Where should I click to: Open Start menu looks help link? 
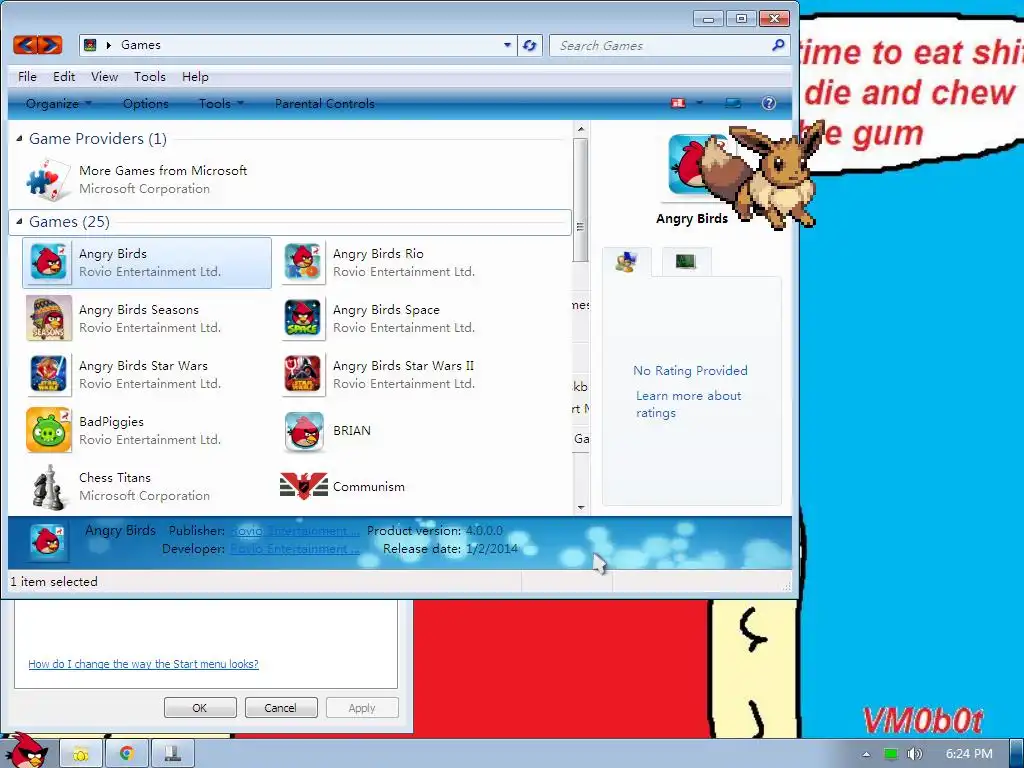pos(143,664)
